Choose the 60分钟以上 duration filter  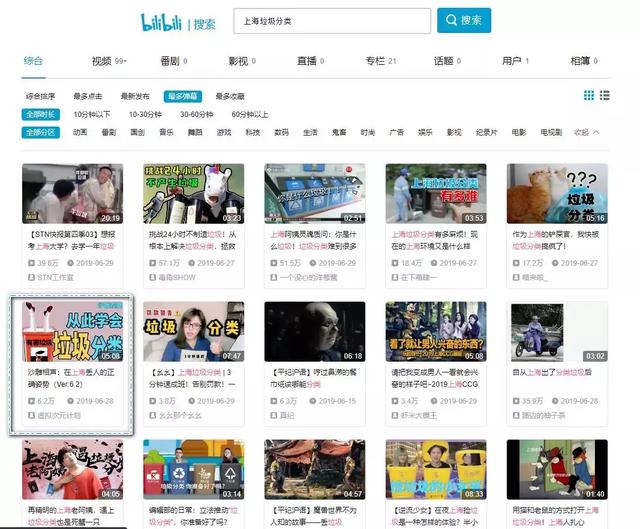coord(250,114)
